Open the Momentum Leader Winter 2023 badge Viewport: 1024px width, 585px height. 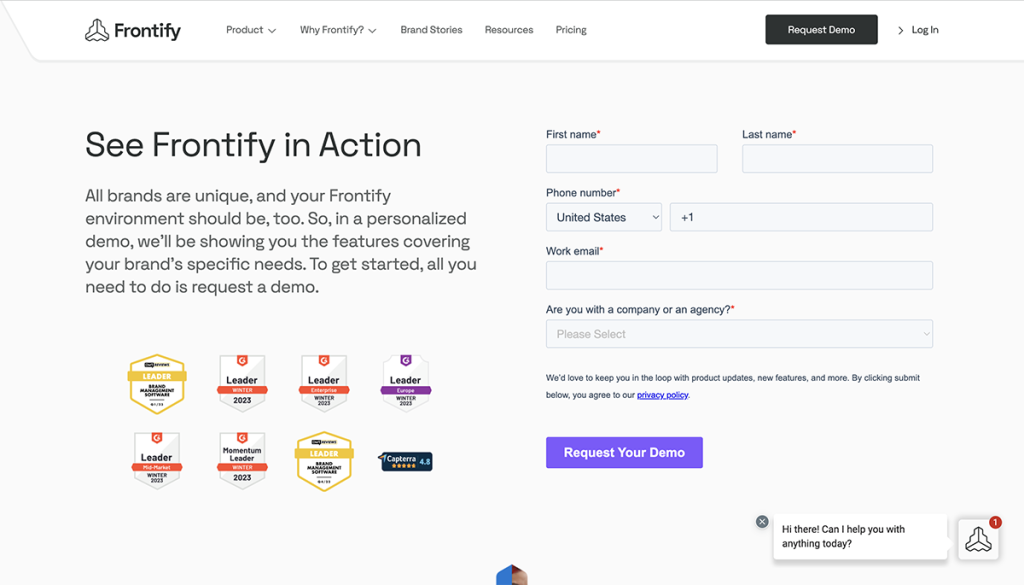[x=241, y=460]
